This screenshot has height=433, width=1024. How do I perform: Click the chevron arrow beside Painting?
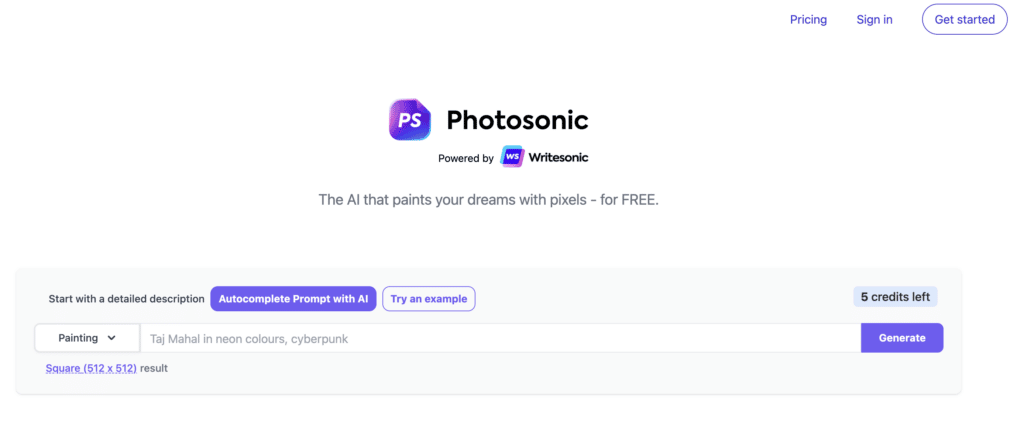(x=111, y=338)
